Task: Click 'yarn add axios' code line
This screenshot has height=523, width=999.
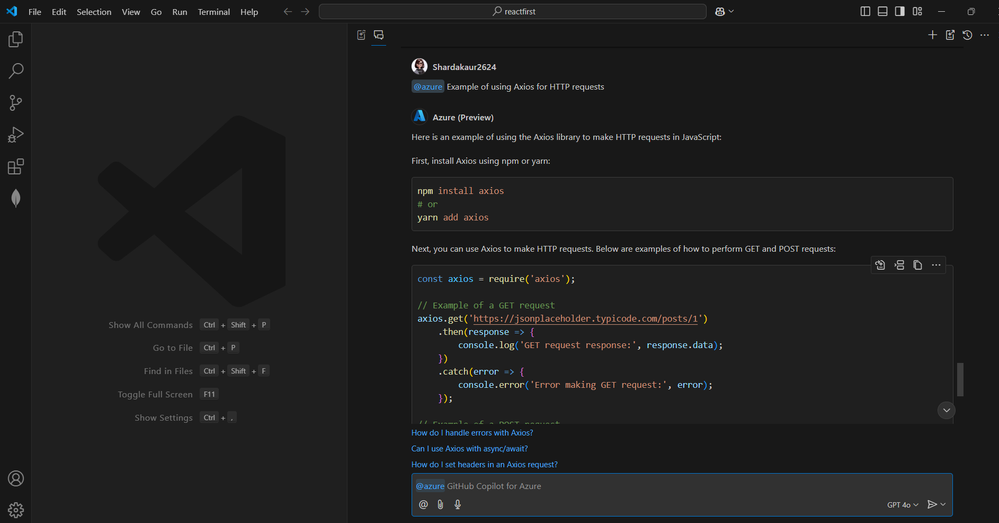Action: tap(453, 217)
